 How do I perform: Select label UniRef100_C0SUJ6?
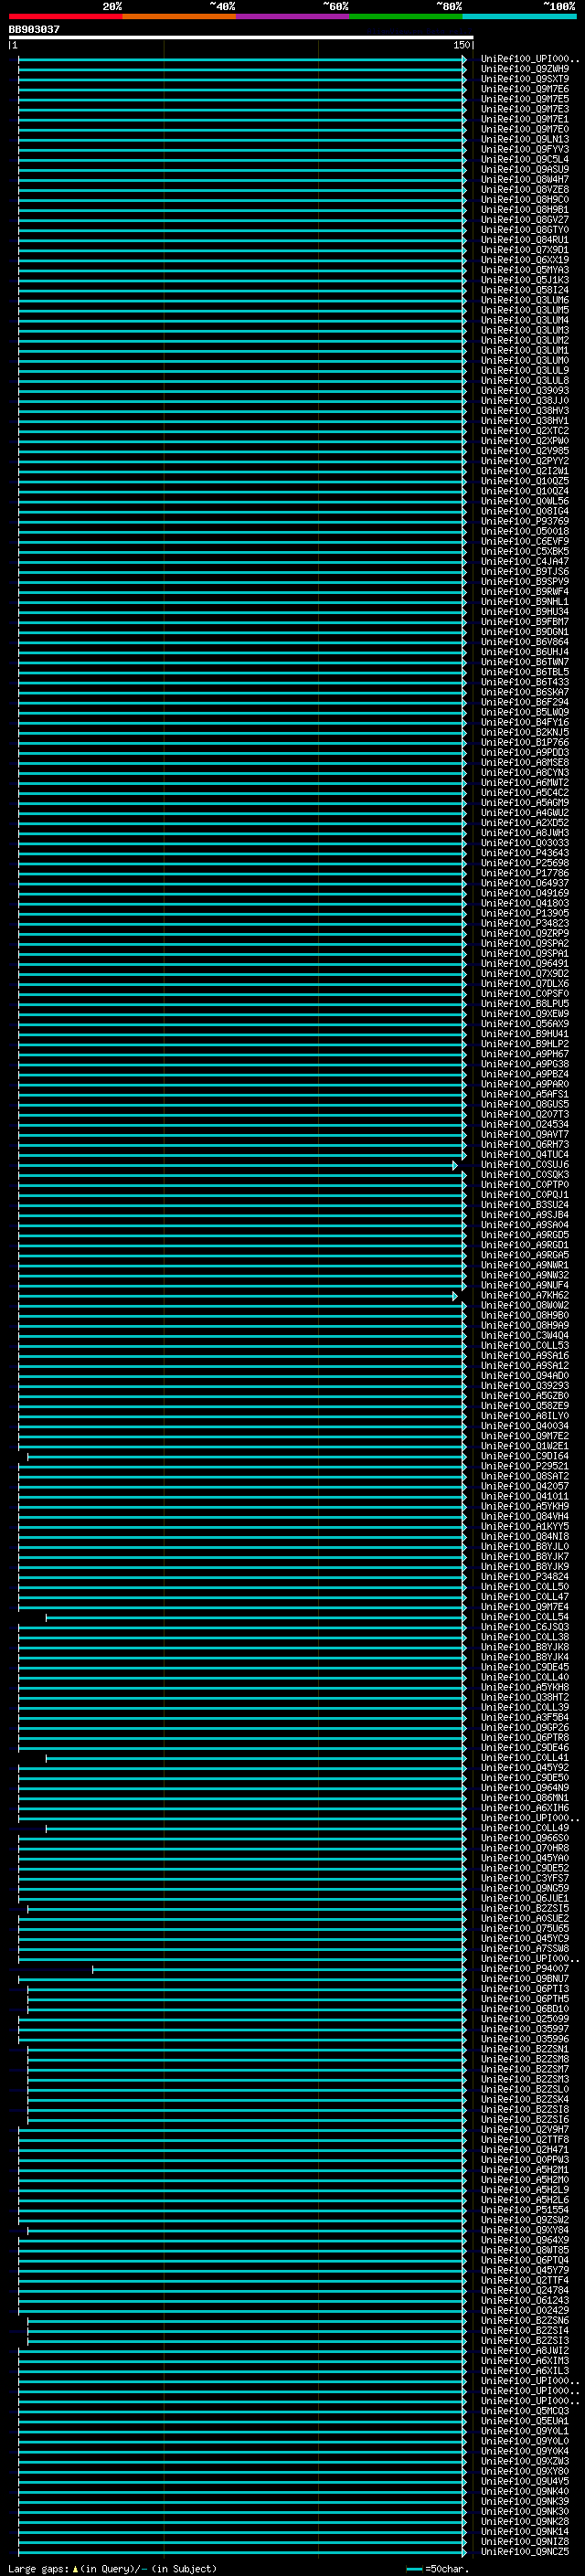coord(525,1165)
